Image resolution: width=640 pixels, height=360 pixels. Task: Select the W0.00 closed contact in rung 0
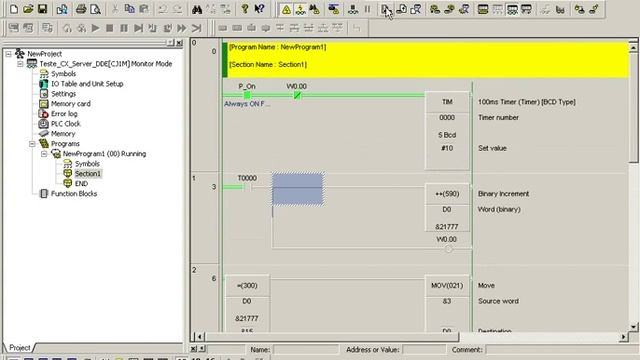coord(297,95)
